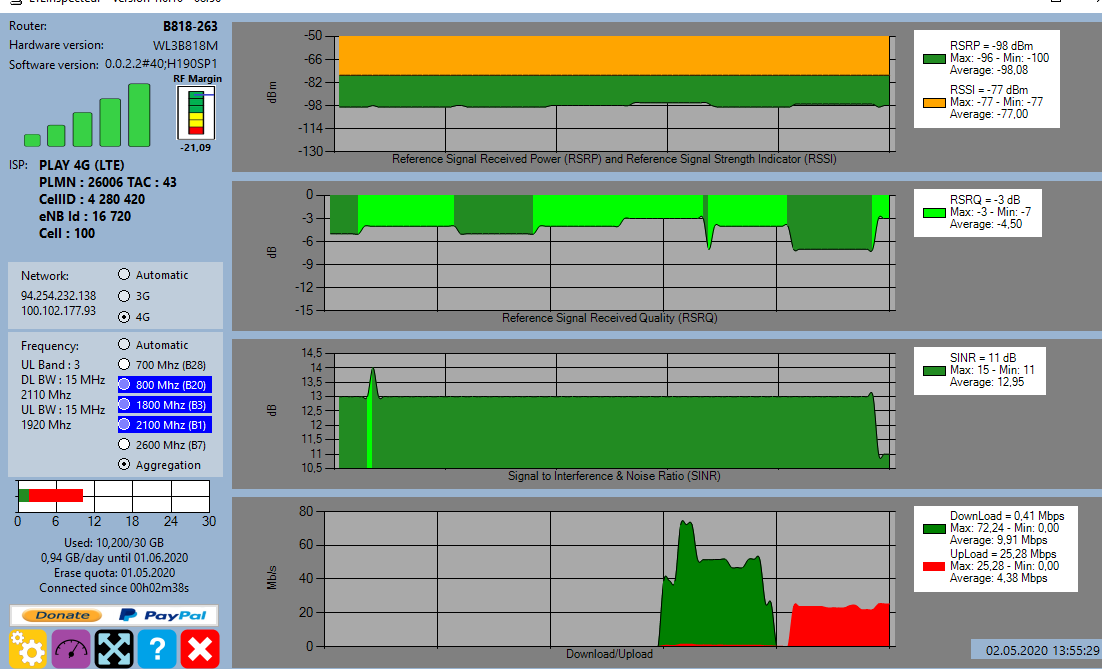The image size is (1102, 669).
Task: Click the Download/Upload chart title
Action: point(609,654)
